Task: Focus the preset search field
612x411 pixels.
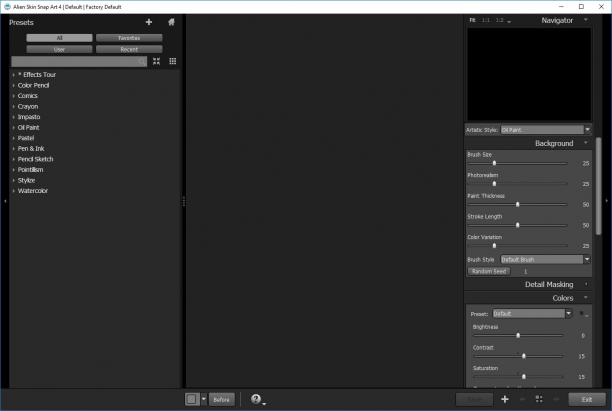Action: pos(79,62)
